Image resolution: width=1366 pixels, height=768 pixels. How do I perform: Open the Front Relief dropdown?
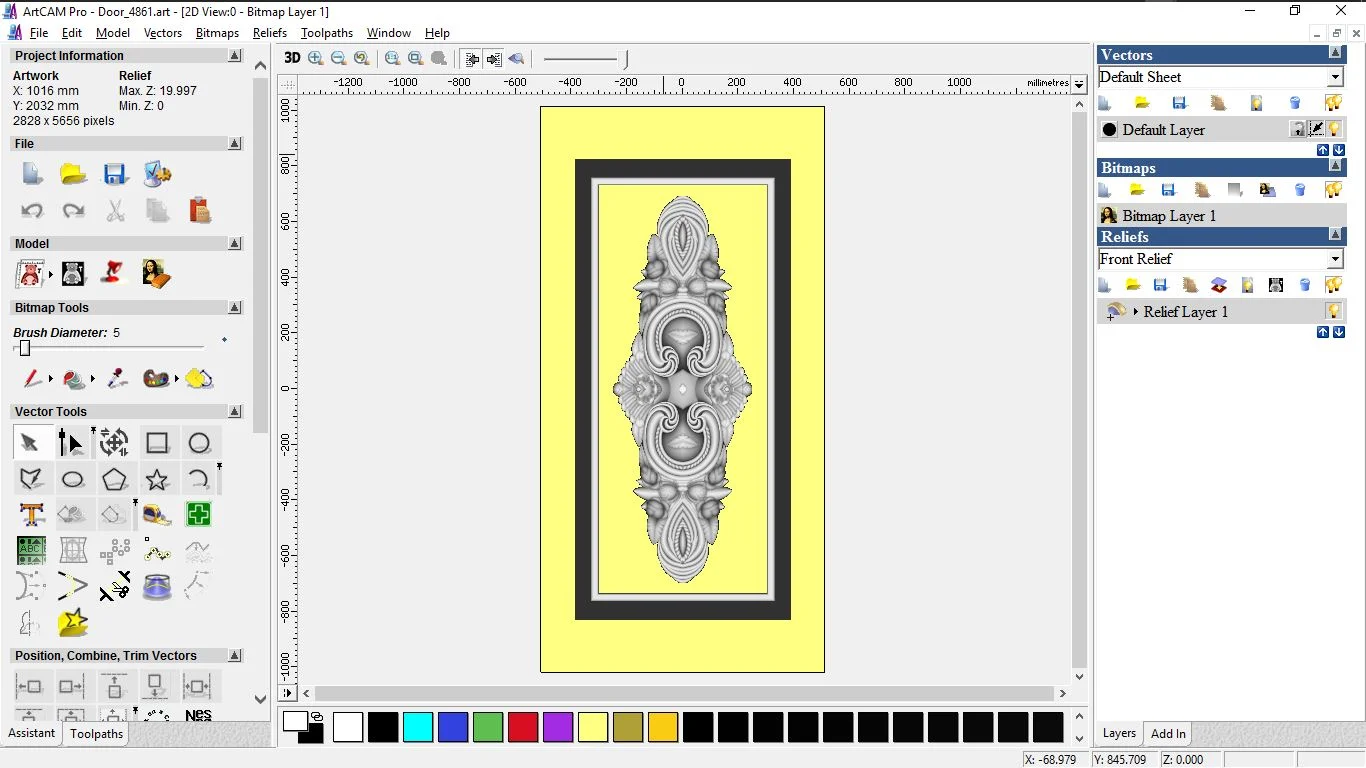[1335, 259]
